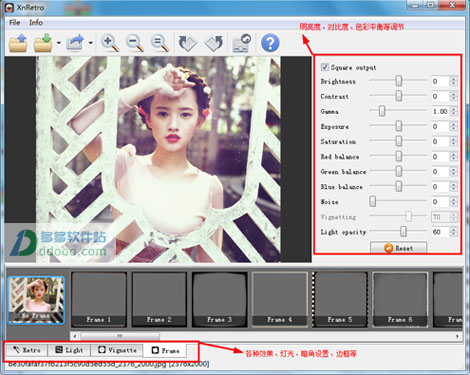This screenshot has width=470, height=375.
Task: Click the Exposure value field
Action: click(440, 126)
